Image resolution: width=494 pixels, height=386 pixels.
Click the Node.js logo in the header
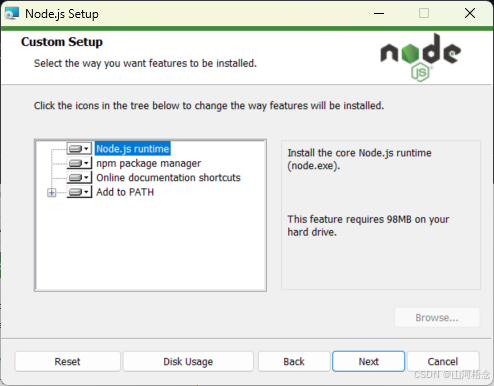(x=421, y=57)
